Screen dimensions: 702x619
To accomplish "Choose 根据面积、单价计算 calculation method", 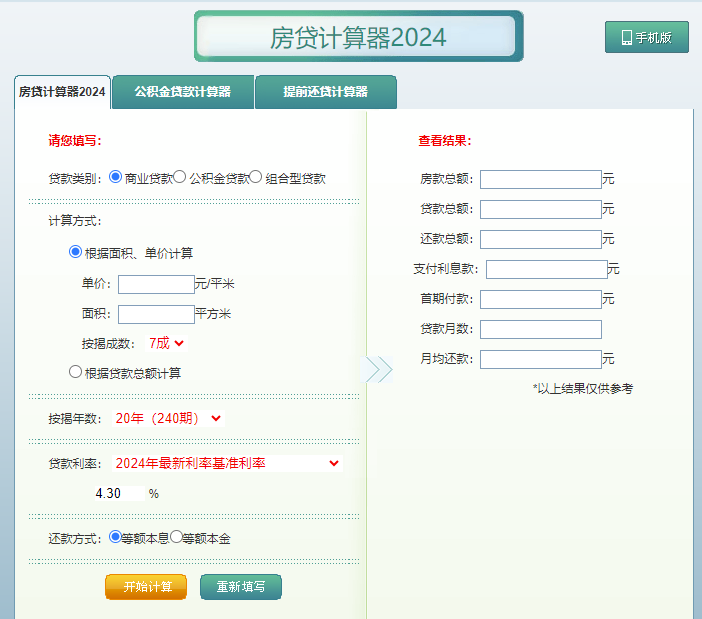I will point(75,252).
